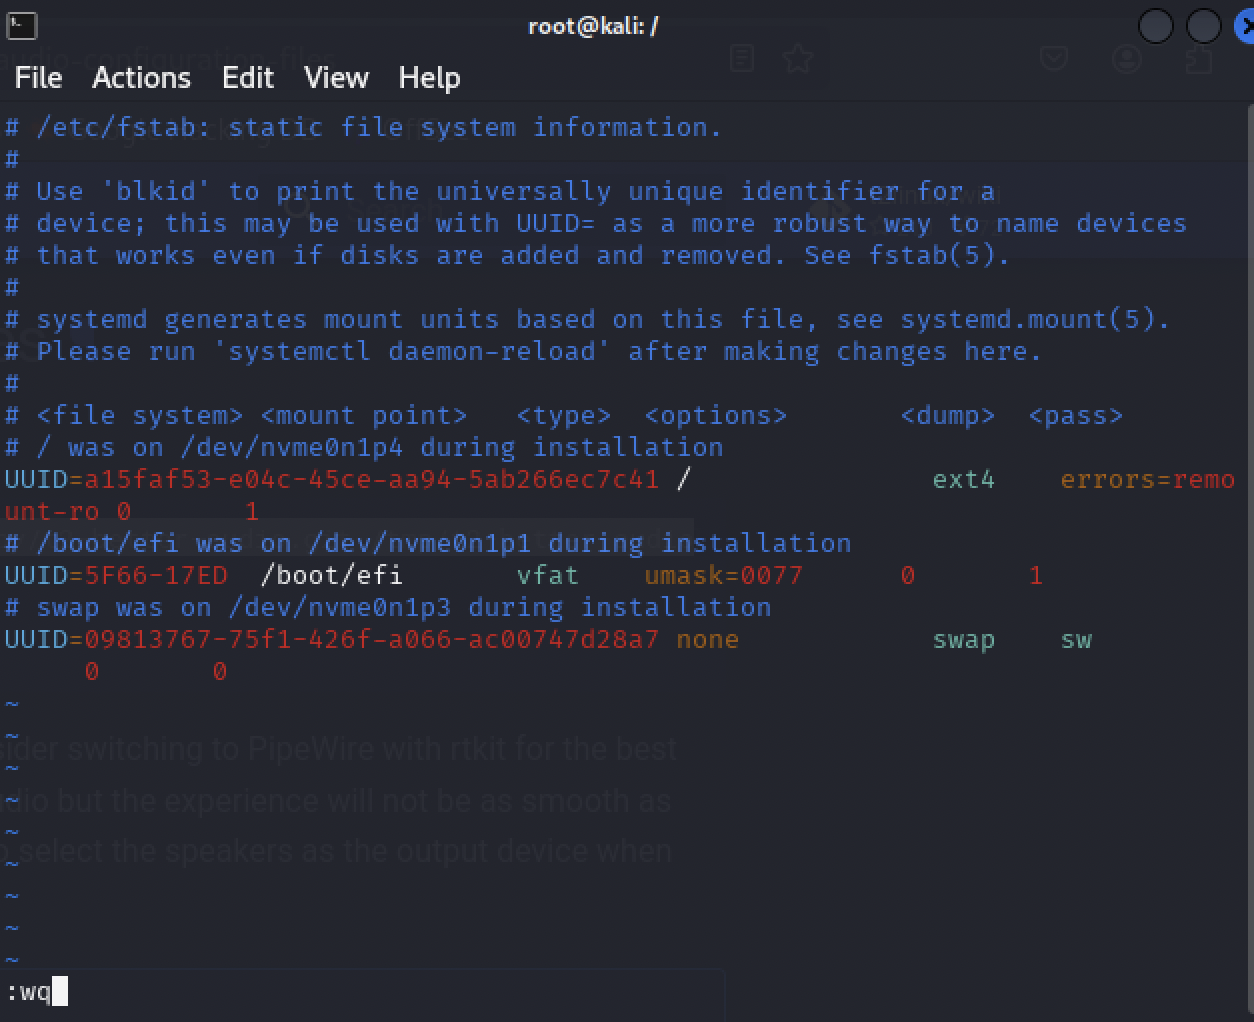Viewport: 1254px width, 1022px height.
Task: Click the 'none' mount point on swap line
Action: tap(707, 640)
